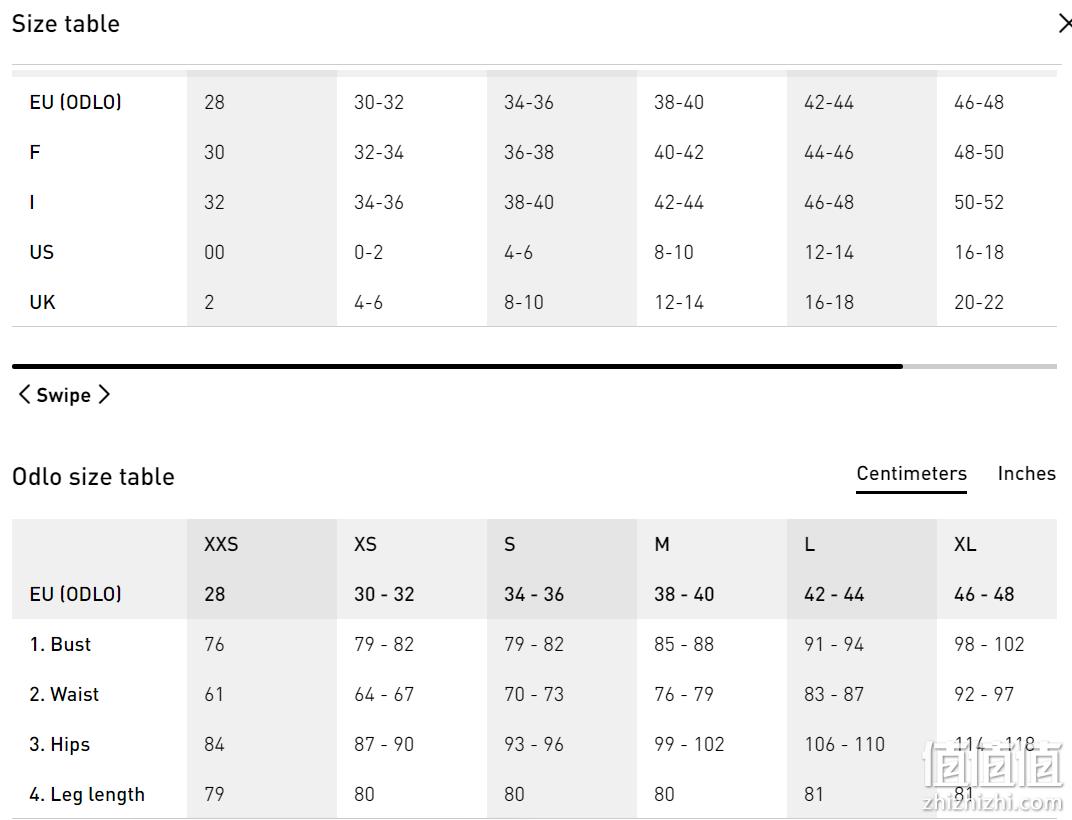Click the US row label in the top table

(42, 252)
